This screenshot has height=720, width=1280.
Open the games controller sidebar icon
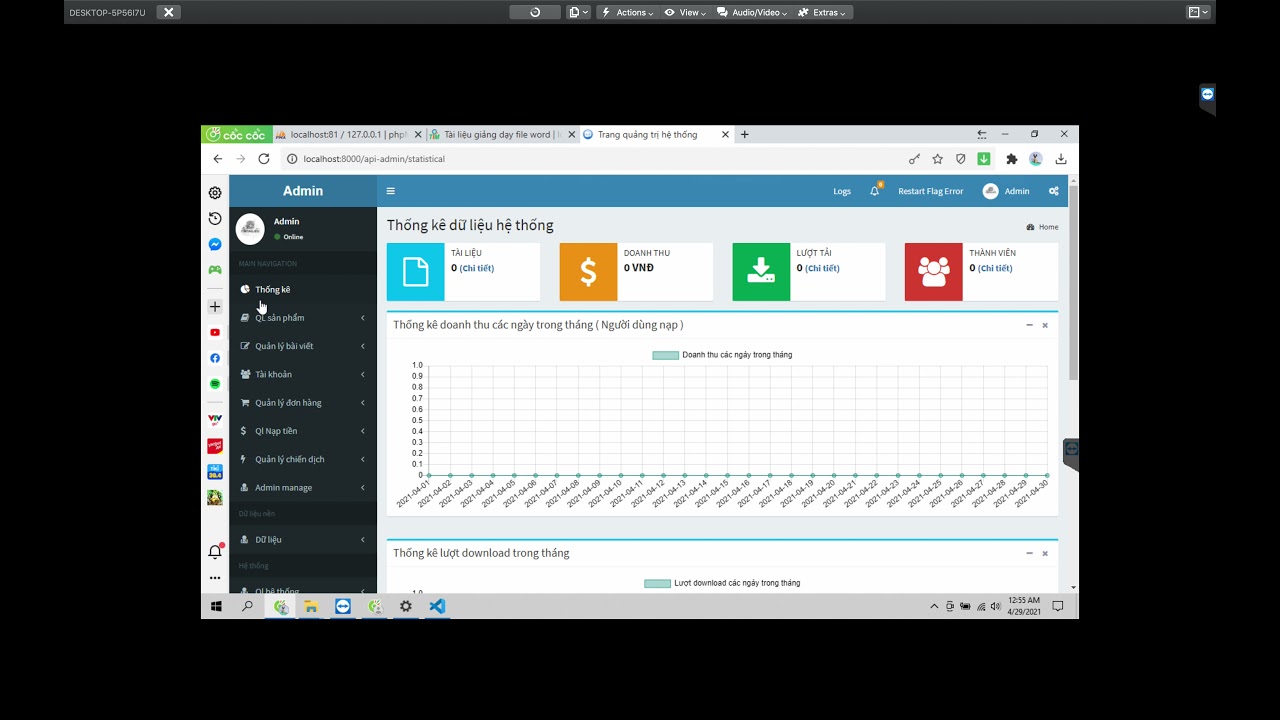(215, 270)
